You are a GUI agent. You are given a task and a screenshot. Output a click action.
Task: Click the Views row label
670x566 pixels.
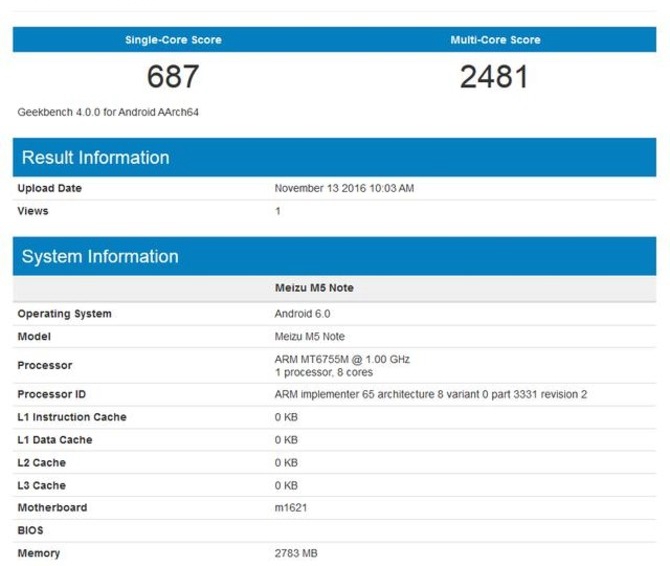pyautogui.click(x=33, y=211)
